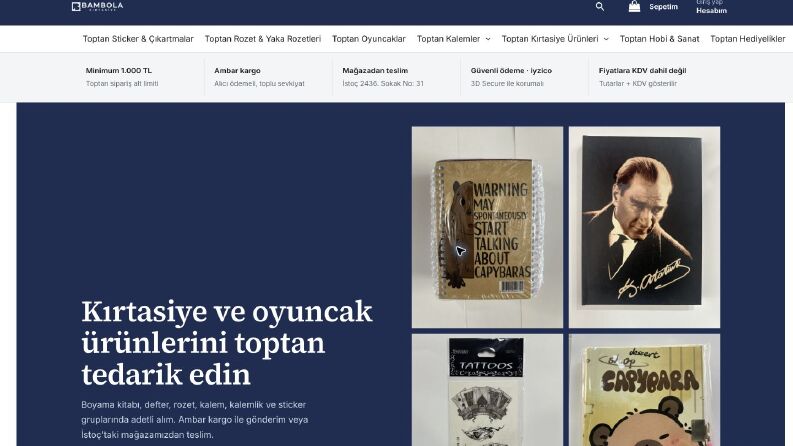Click 'Güvenli ödeme · iyzico' text
Viewport: 793px width, 446px height.
click(x=511, y=71)
